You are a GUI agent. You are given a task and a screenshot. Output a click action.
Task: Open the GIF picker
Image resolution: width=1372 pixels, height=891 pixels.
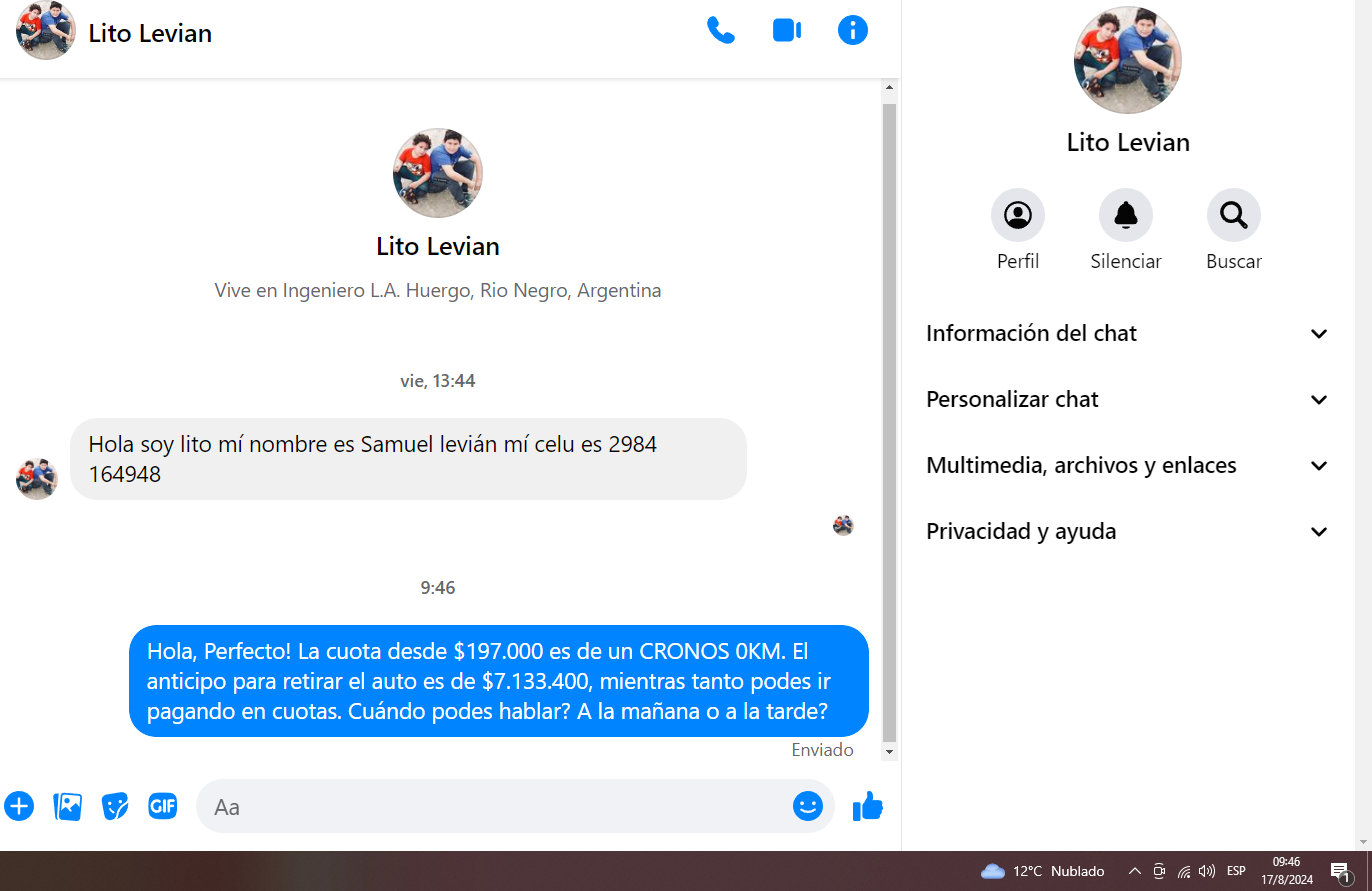163,806
